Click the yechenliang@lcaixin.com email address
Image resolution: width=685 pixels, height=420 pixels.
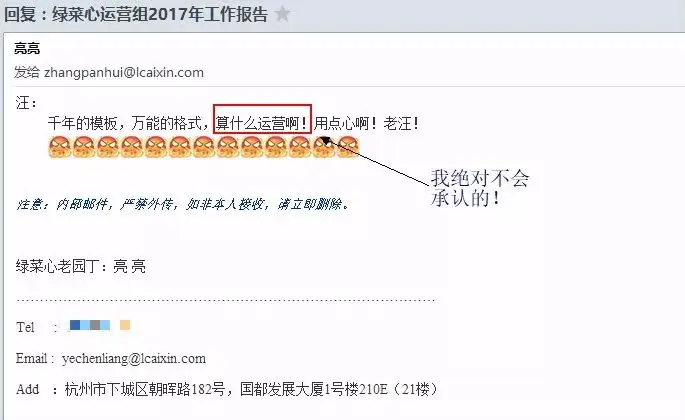coord(134,358)
